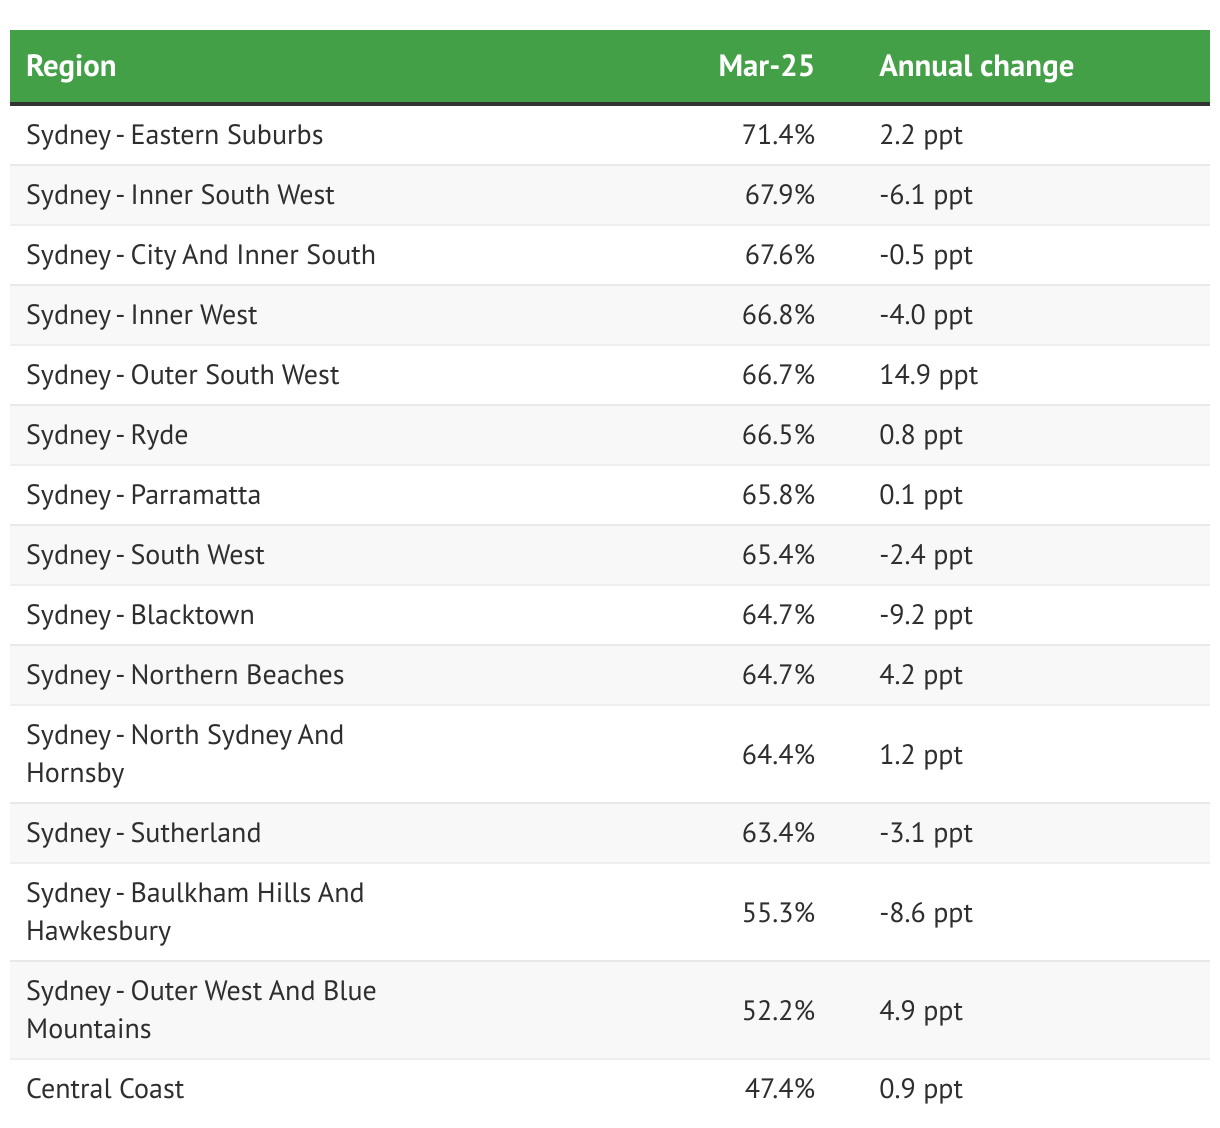
Task: Click the Annual change column header
Action: pyautogui.click(x=976, y=66)
